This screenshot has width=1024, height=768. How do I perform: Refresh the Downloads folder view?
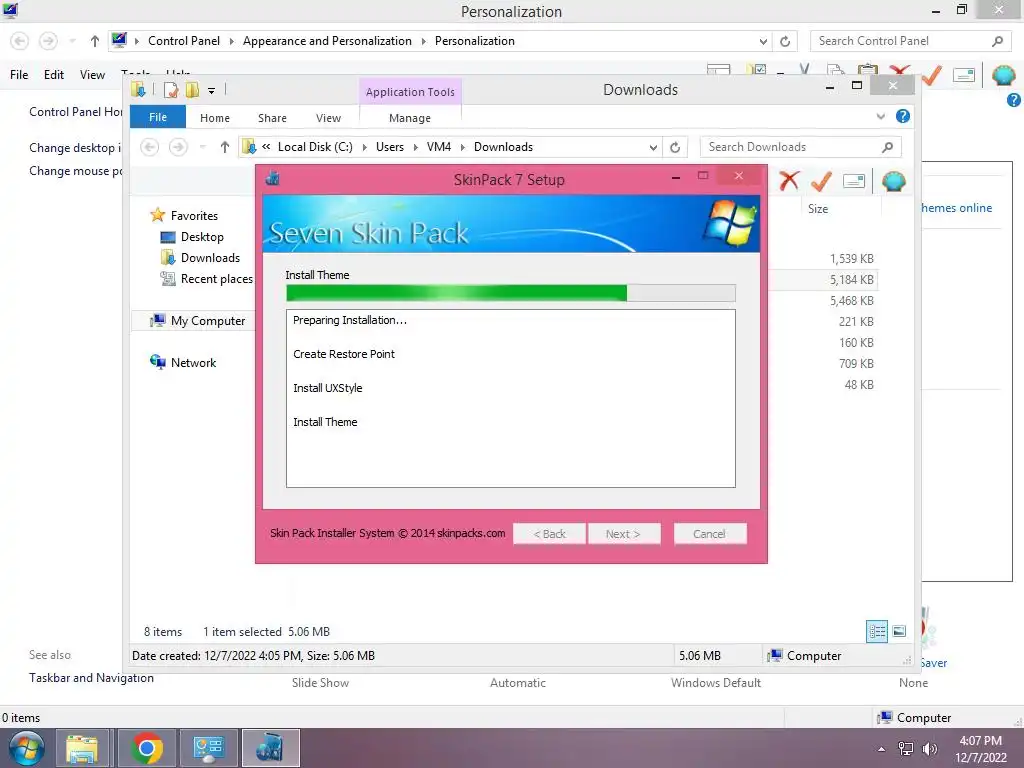675,147
